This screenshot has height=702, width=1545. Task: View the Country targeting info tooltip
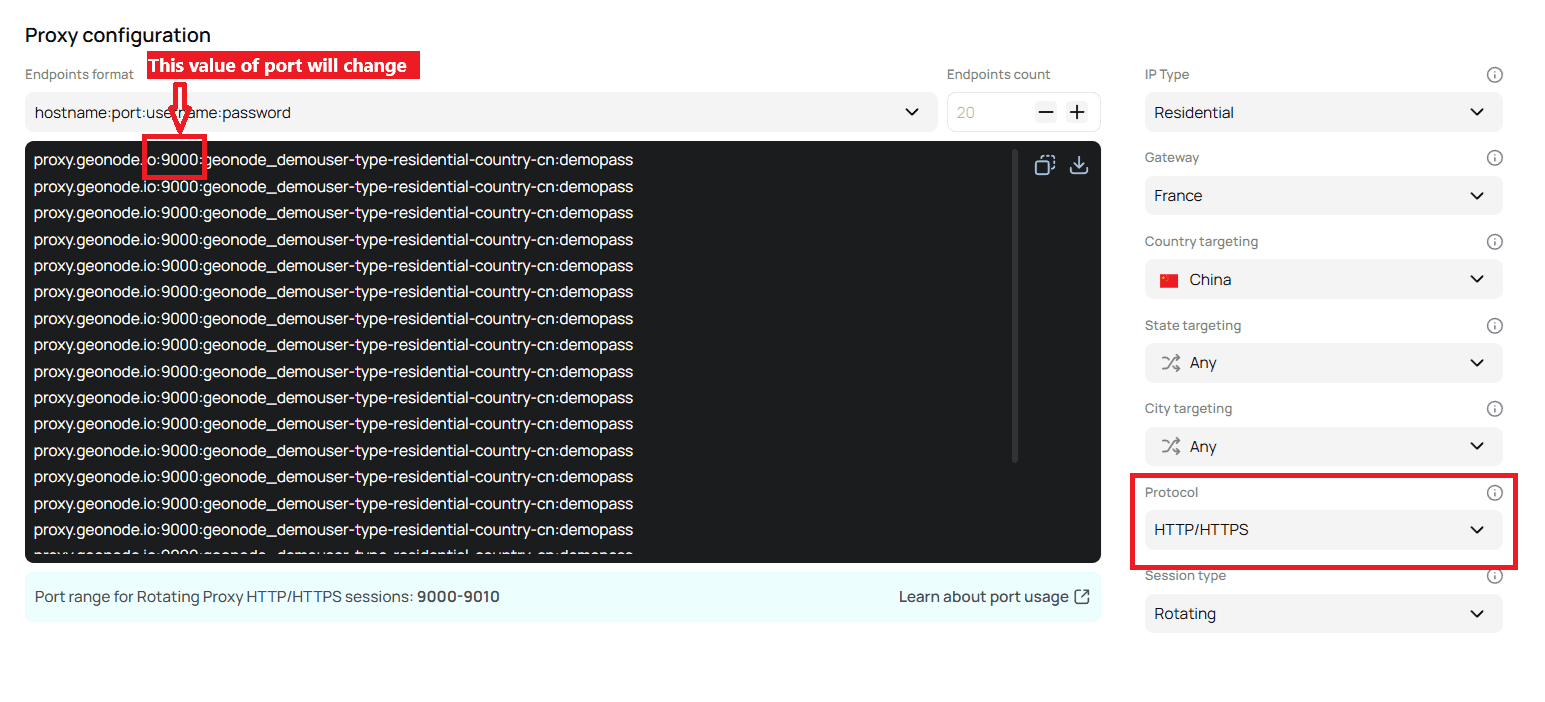pyautogui.click(x=1494, y=241)
